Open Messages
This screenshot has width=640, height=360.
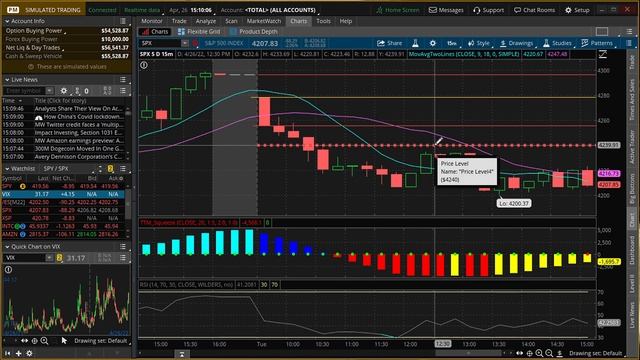click(x=446, y=10)
